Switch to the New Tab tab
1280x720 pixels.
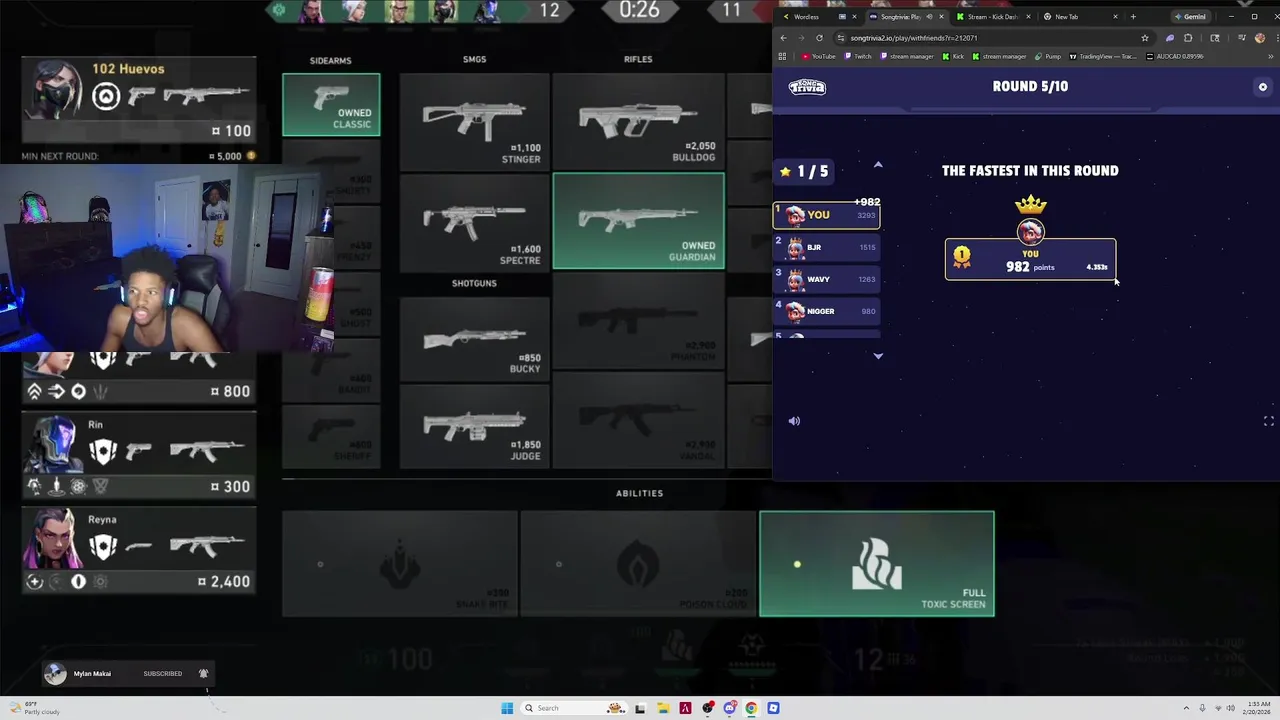1078,16
